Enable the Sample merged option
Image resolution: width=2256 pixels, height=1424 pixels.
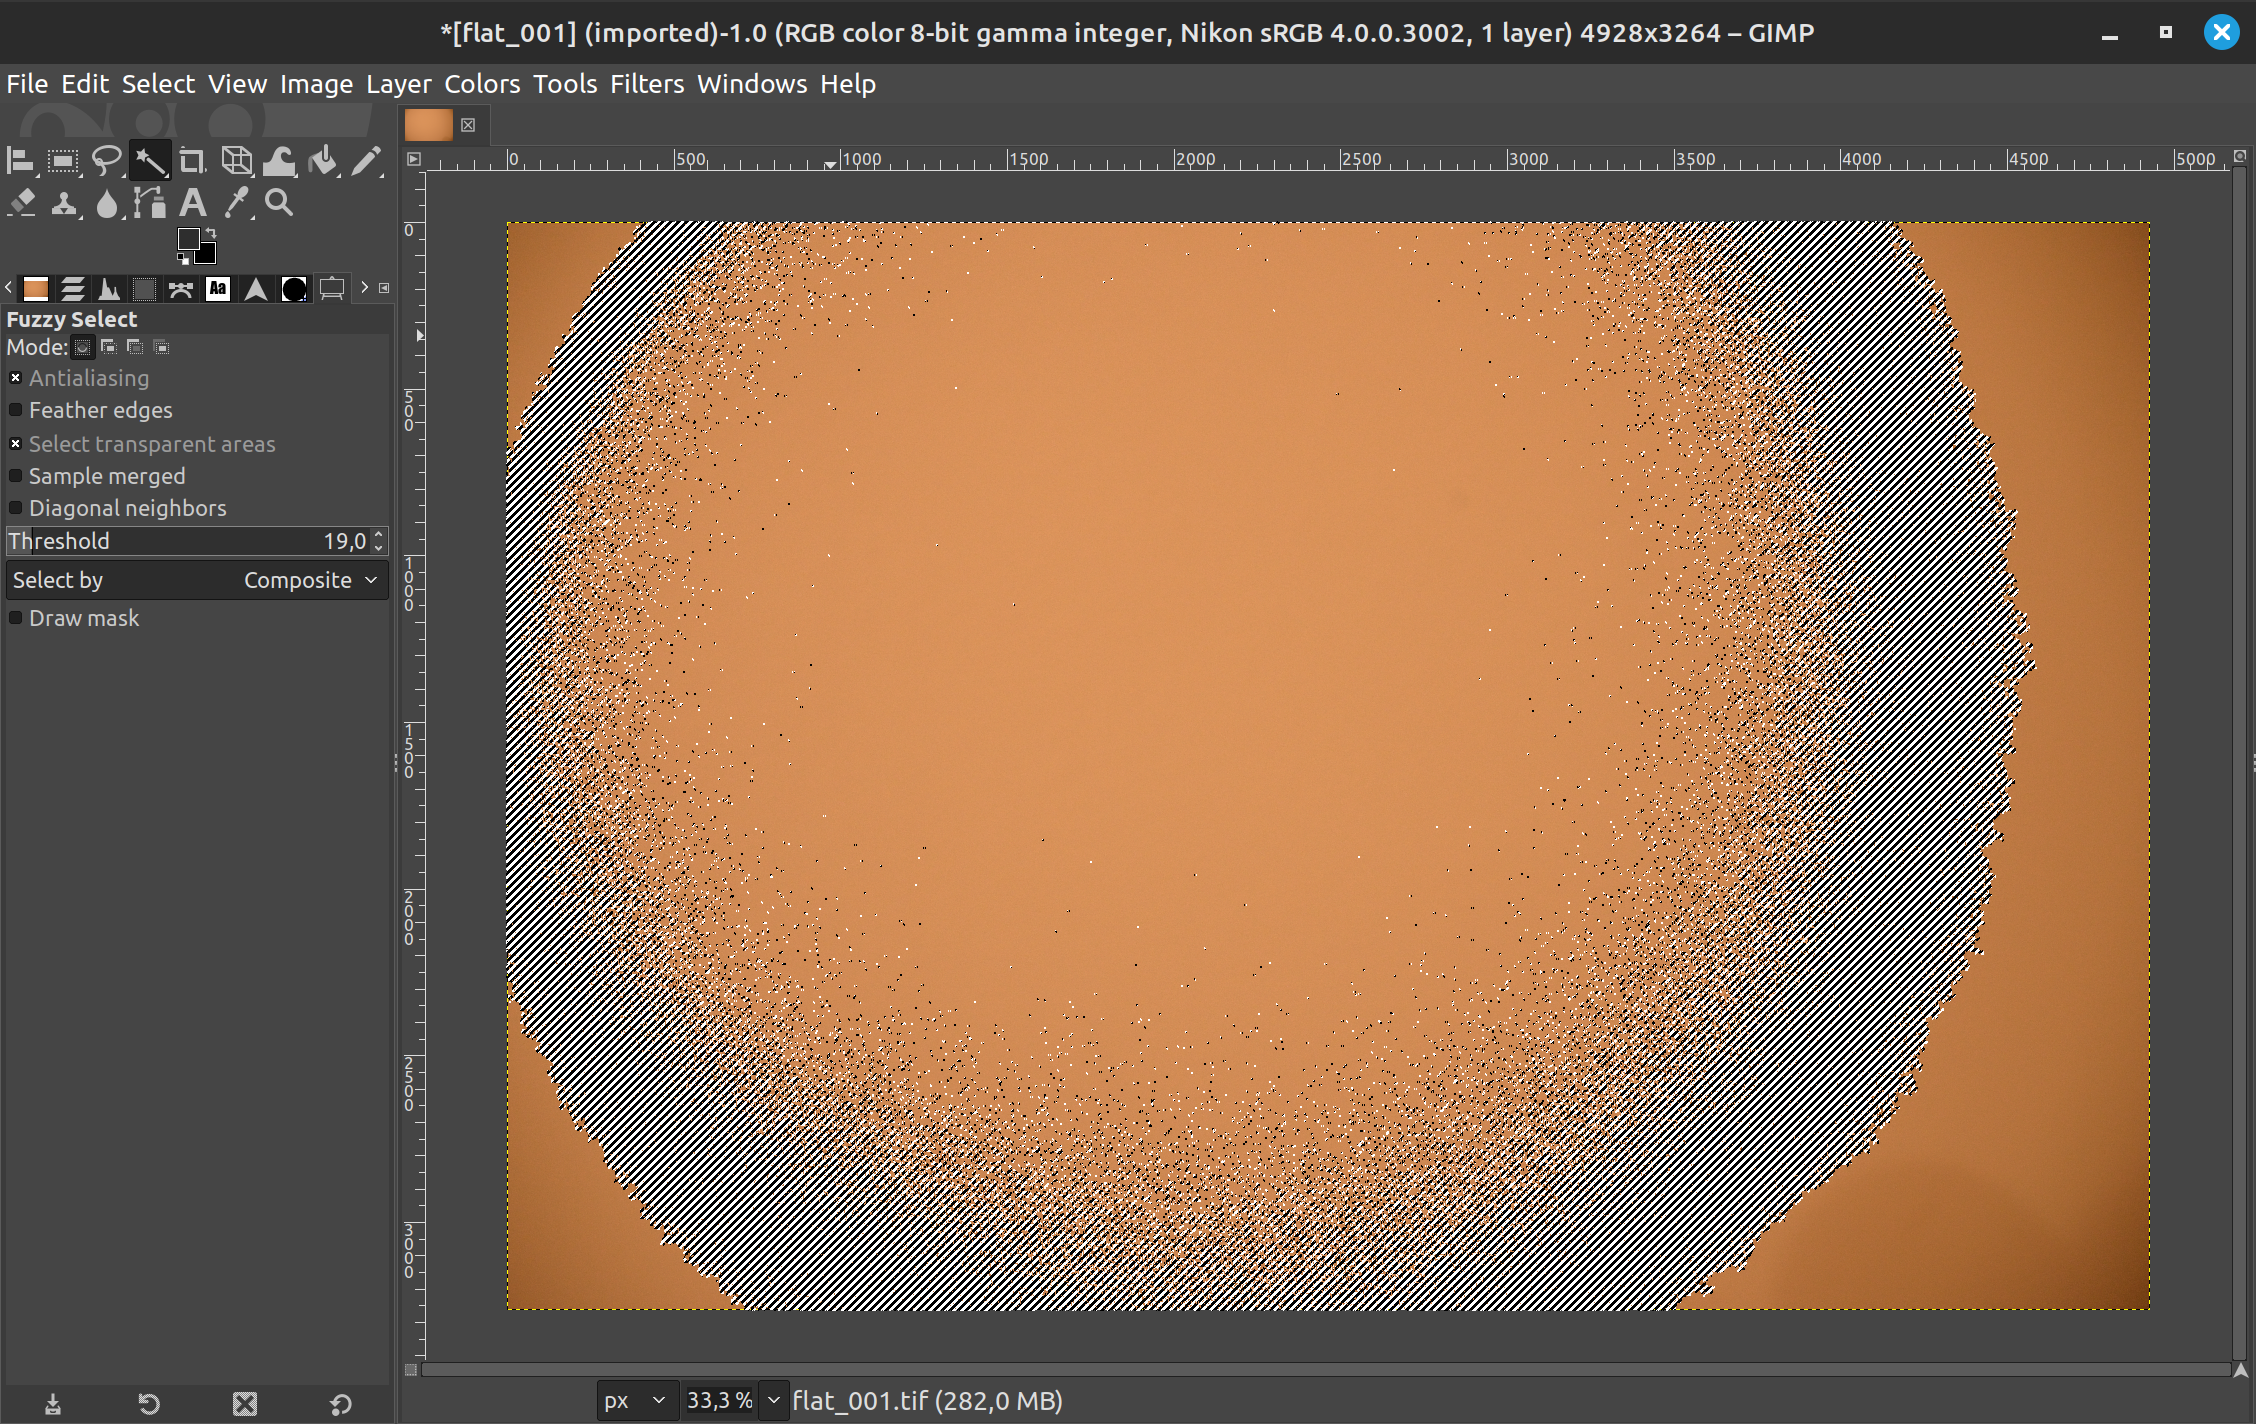click(16, 476)
